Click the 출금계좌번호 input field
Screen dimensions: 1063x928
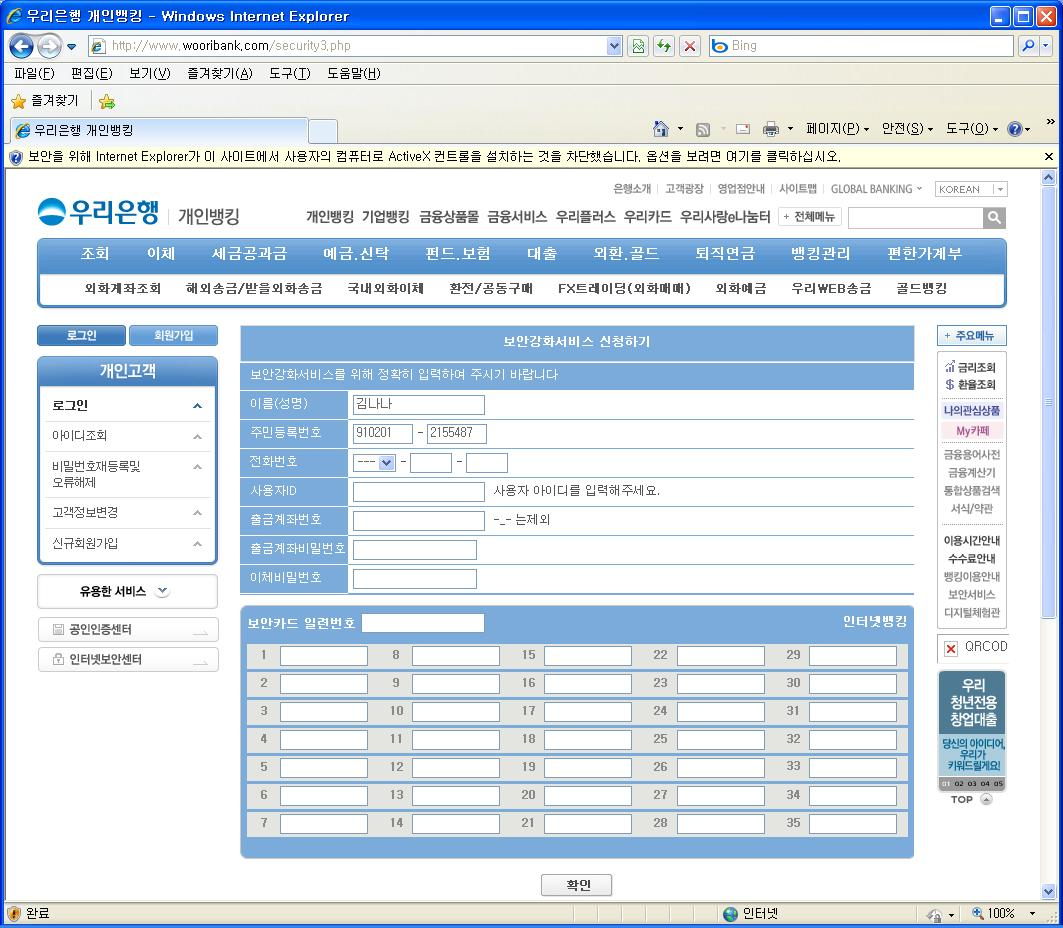click(418, 521)
